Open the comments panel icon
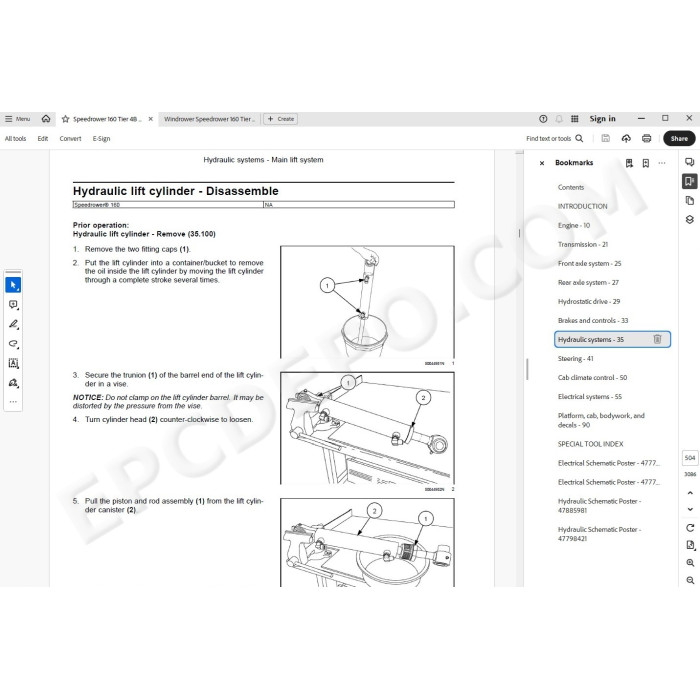 coord(690,162)
